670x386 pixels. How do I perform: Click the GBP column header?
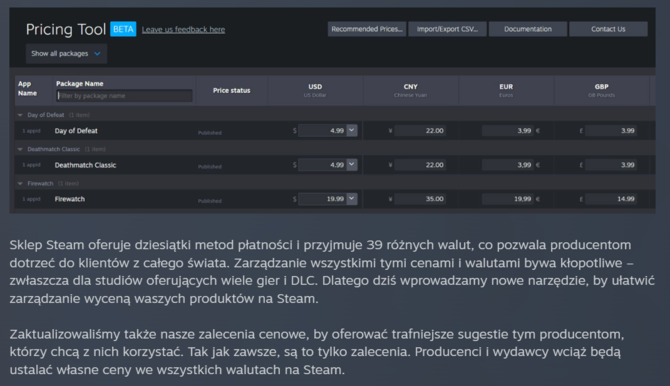(x=602, y=90)
